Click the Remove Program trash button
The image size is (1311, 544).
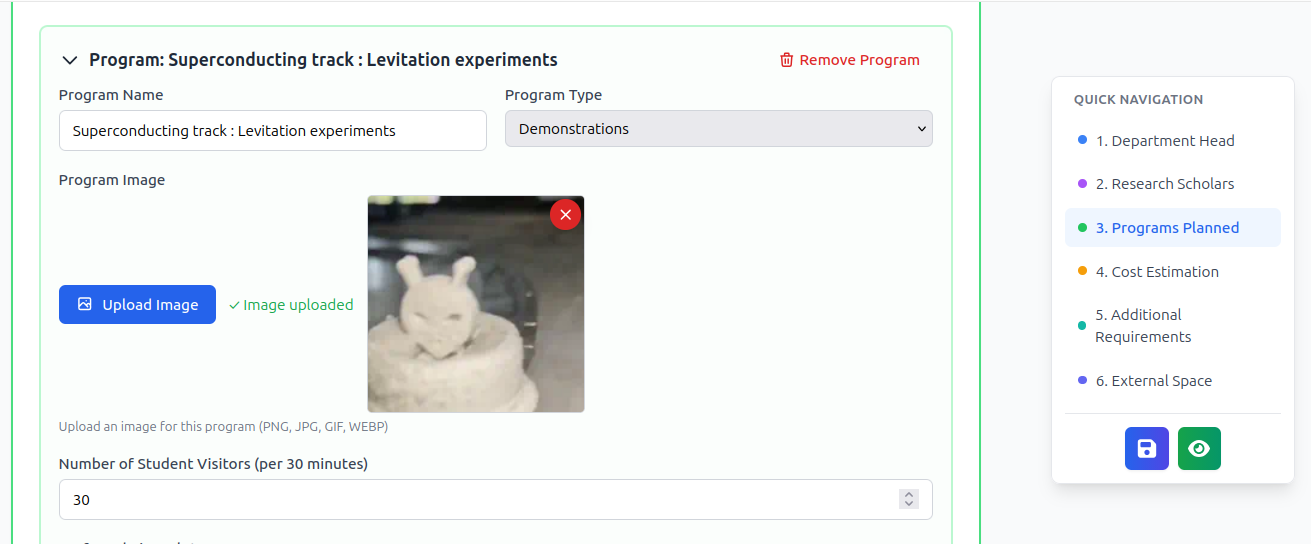(849, 60)
